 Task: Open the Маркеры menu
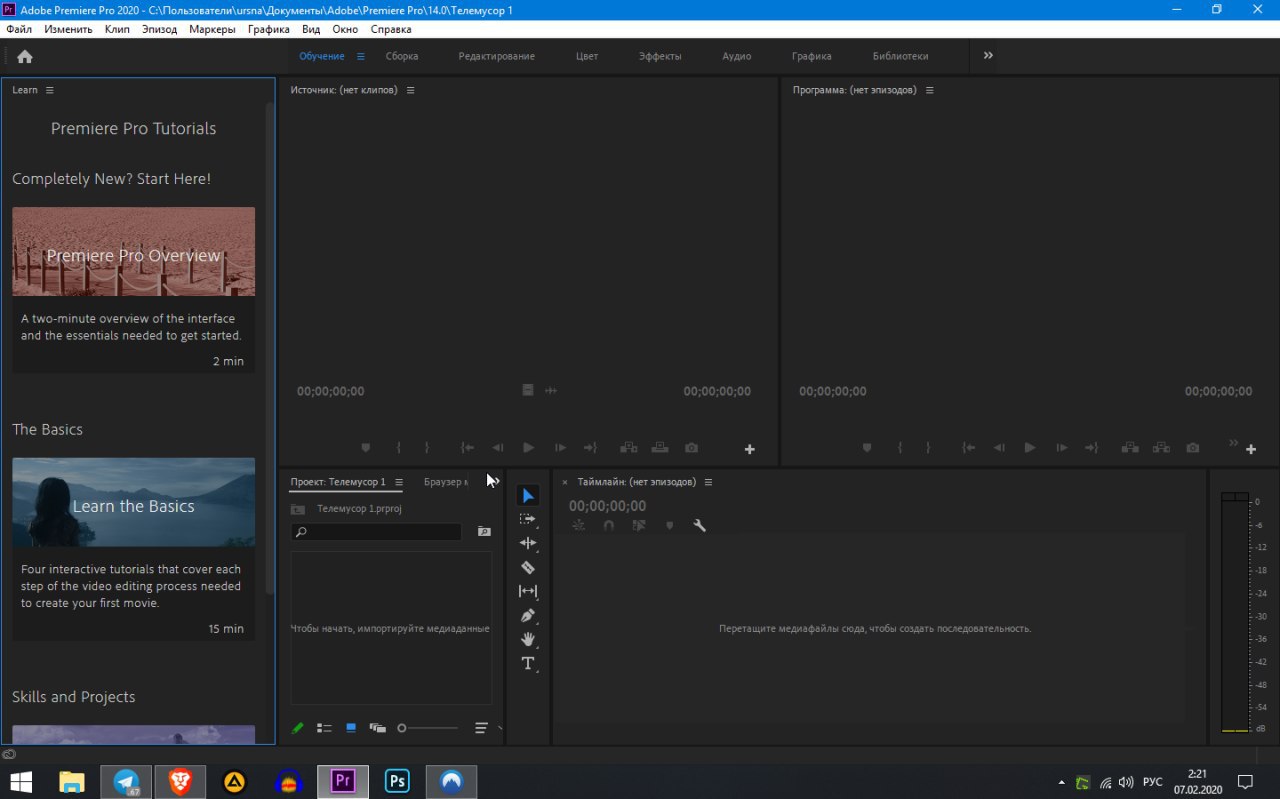tap(212, 29)
